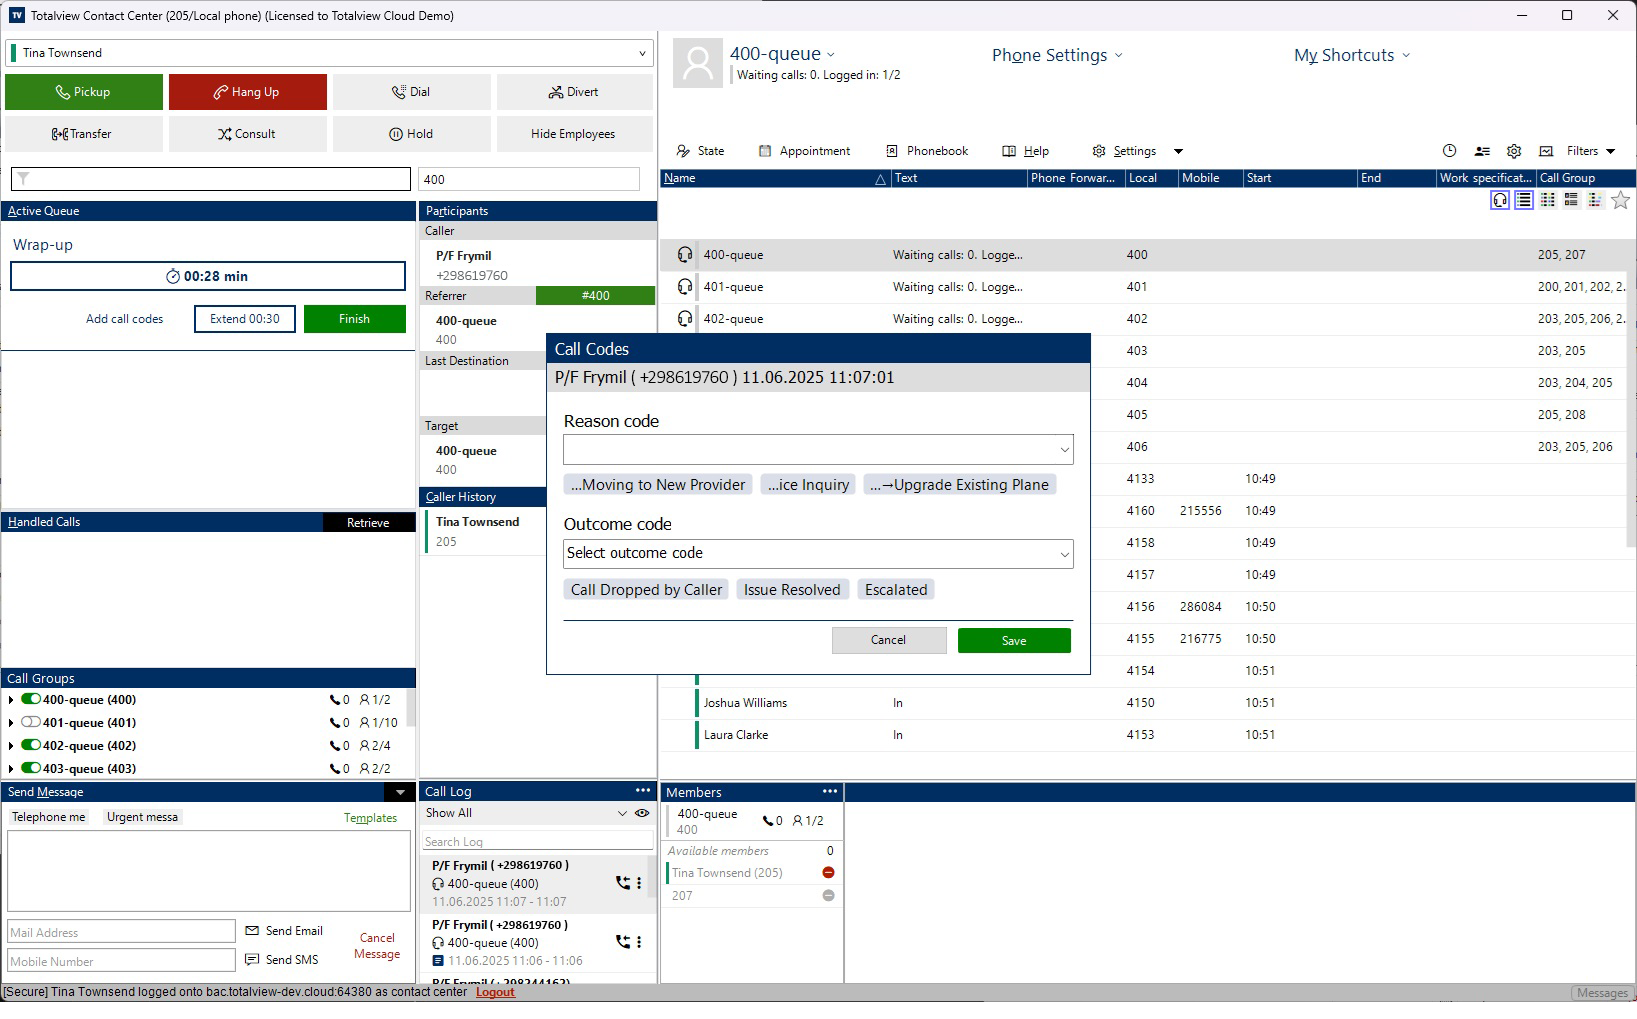Expand the 403-queue tree item in Call Groups

coord(11,769)
